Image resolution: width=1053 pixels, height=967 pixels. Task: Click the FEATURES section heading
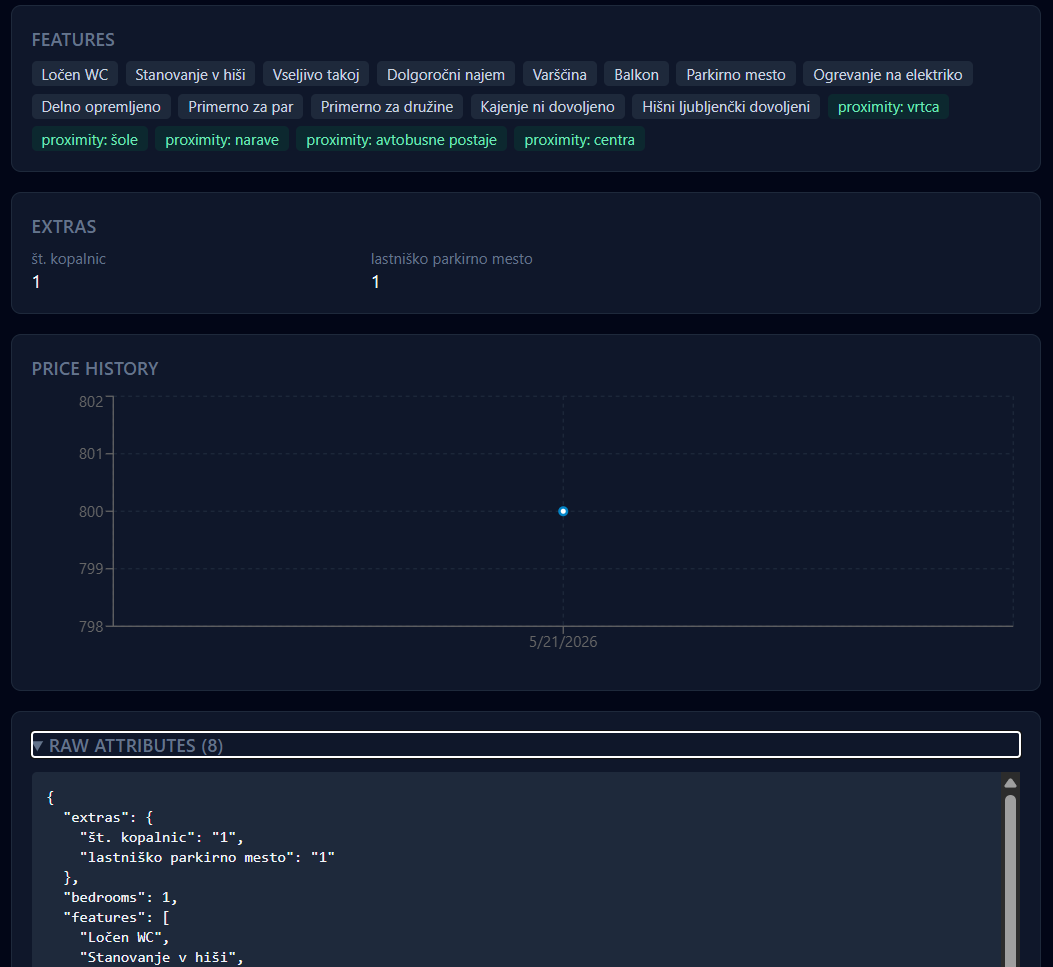[x=73, y=40]
